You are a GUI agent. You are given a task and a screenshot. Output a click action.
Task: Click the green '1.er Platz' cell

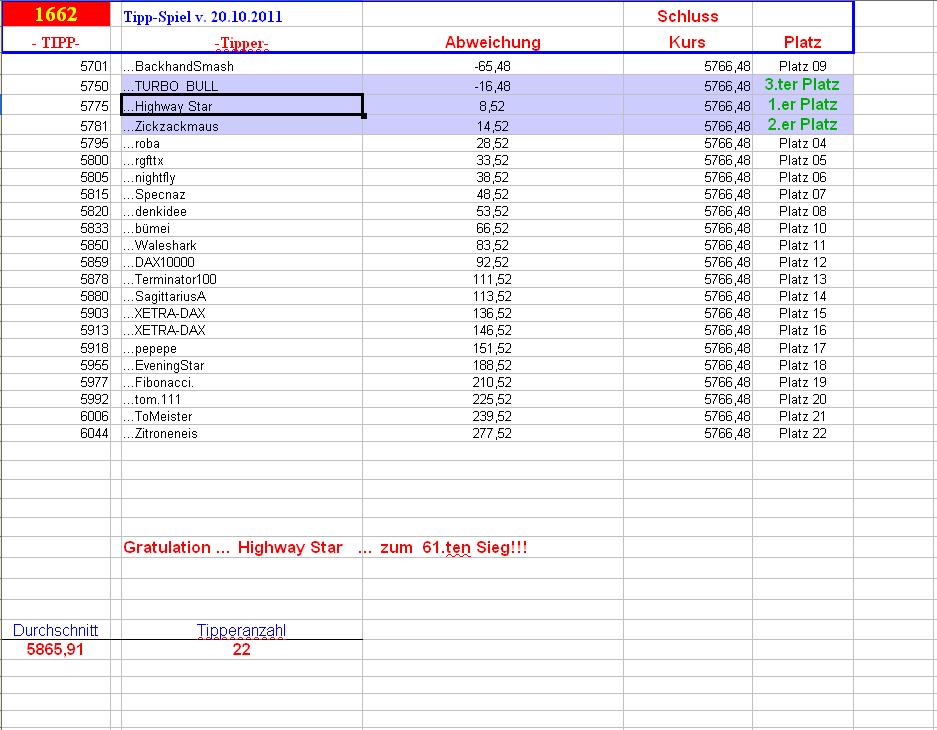point(803,105)
